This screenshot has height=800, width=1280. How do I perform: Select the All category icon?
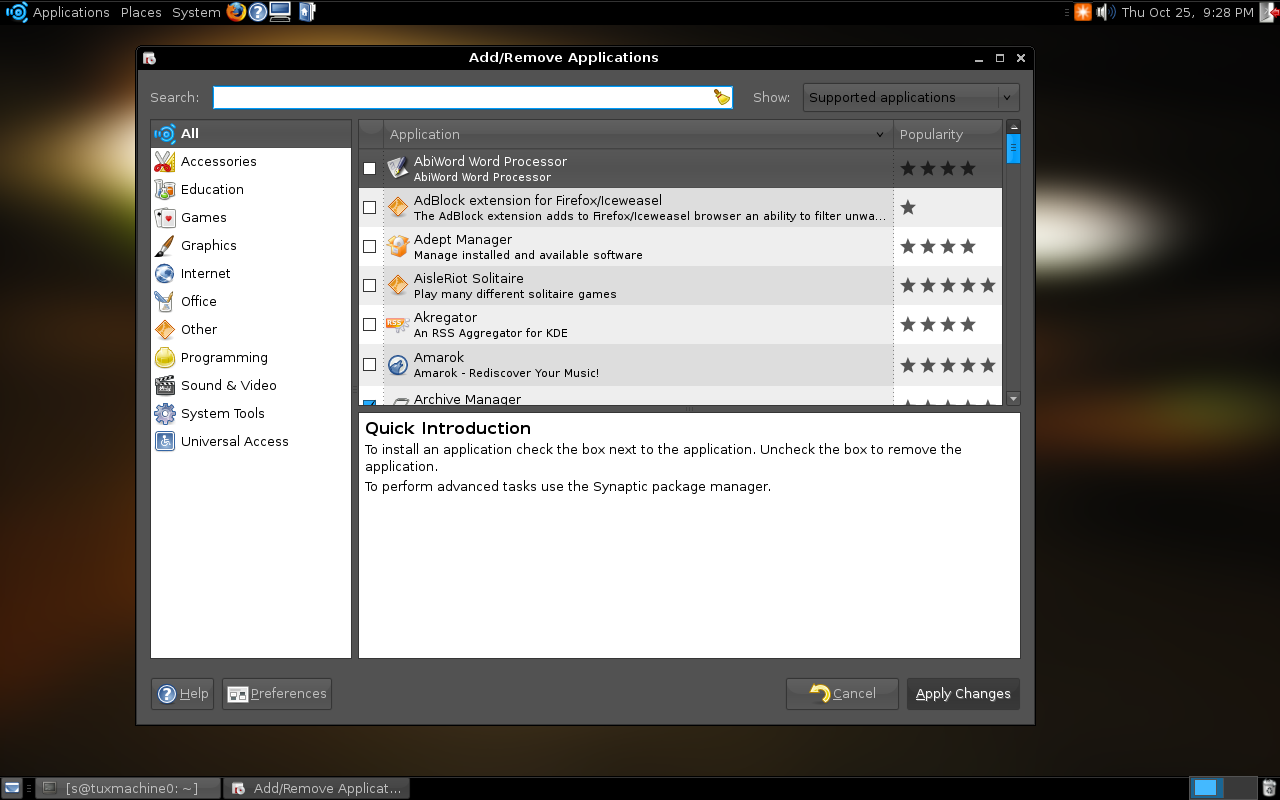pos(165,133)
